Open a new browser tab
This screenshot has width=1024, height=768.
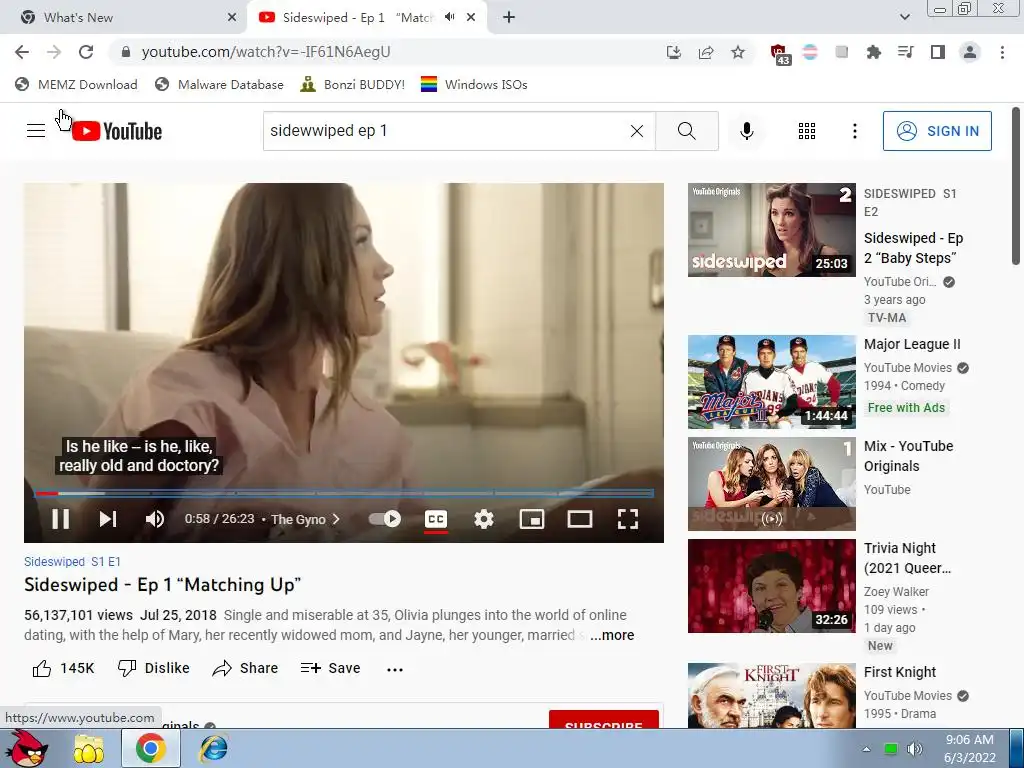[x=509, y=18]
